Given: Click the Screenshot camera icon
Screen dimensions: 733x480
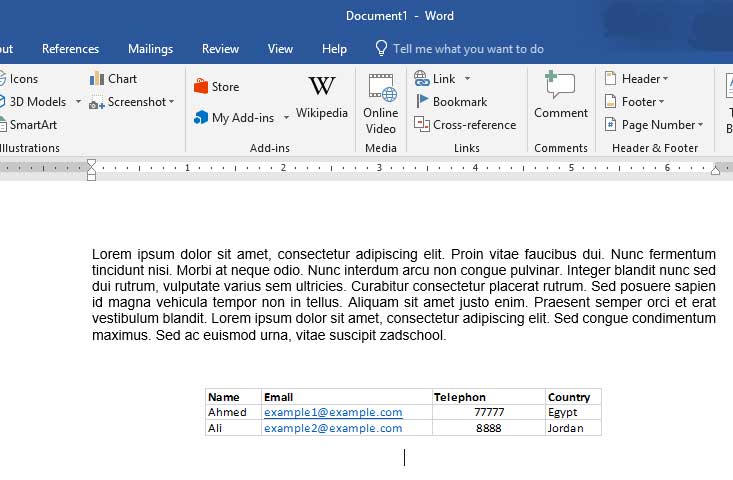Looking at the screenshot, I should [x=97, y=102].
